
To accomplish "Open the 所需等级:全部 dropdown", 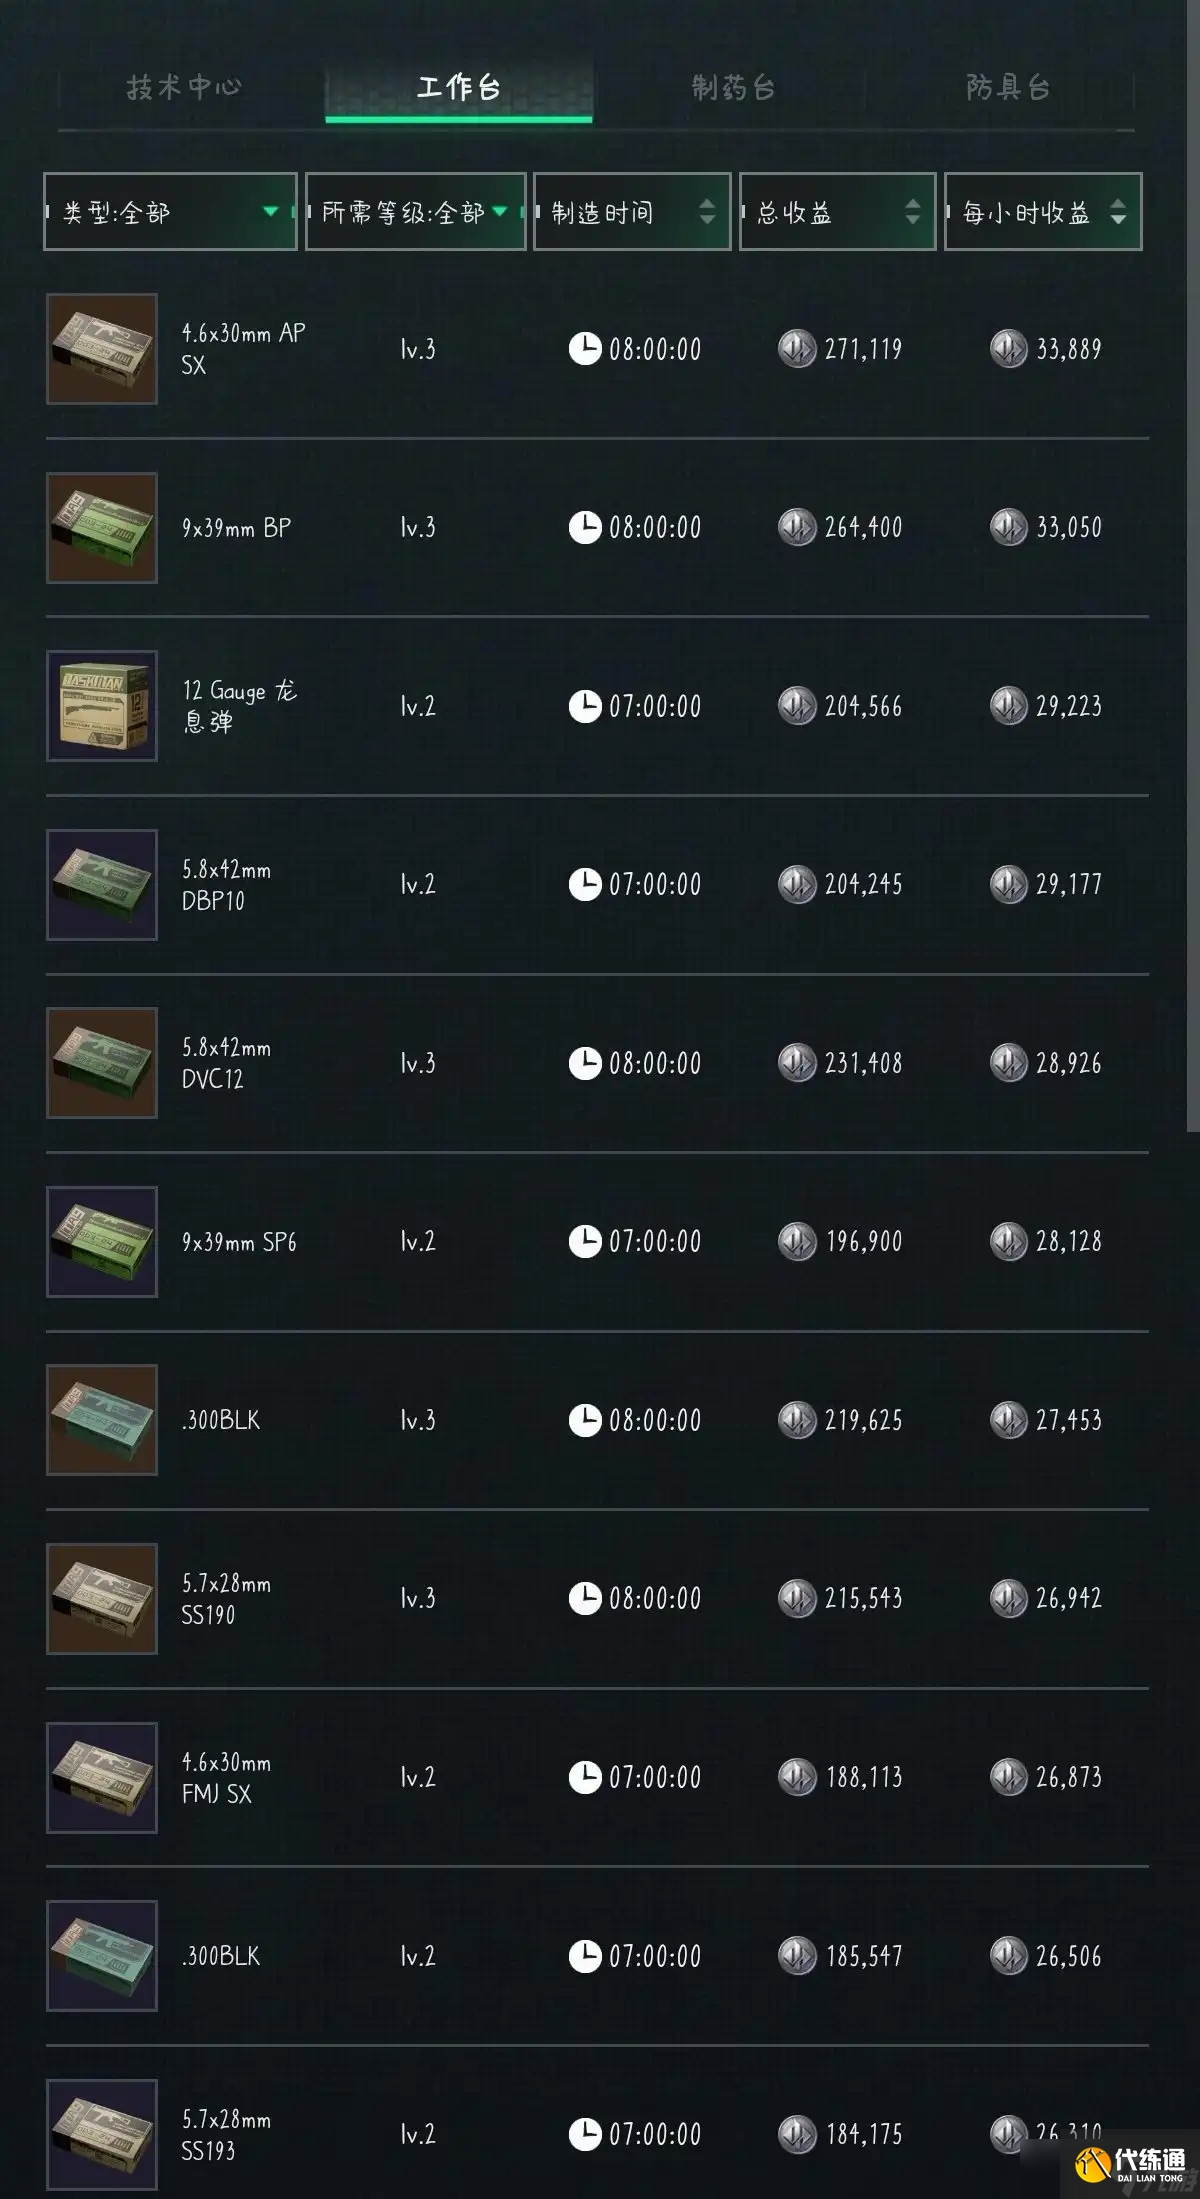I will (x=415, y=212).
